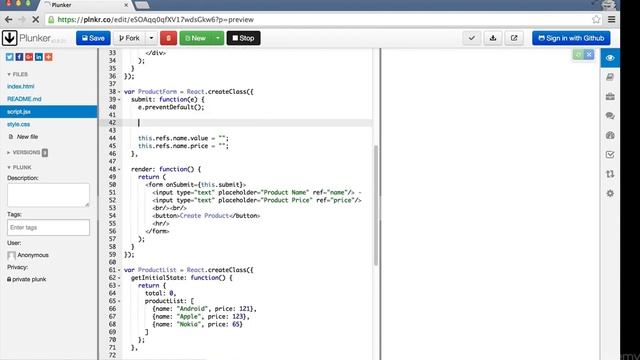Open the gear settings sidebar icon
Image resolution: width=640 pixels, height=360 pixels.
pyautogui.click(x=610, y=193)
